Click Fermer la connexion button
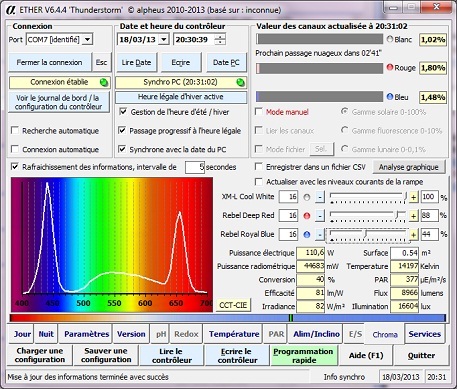The width and height of the screenshot is (457, 389). pyautogui.click(x=49, y=62)
